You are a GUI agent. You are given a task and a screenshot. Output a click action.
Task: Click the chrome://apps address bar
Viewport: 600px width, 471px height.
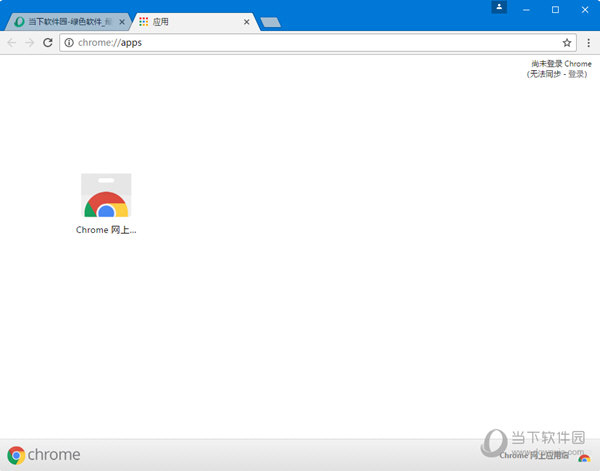300,43
